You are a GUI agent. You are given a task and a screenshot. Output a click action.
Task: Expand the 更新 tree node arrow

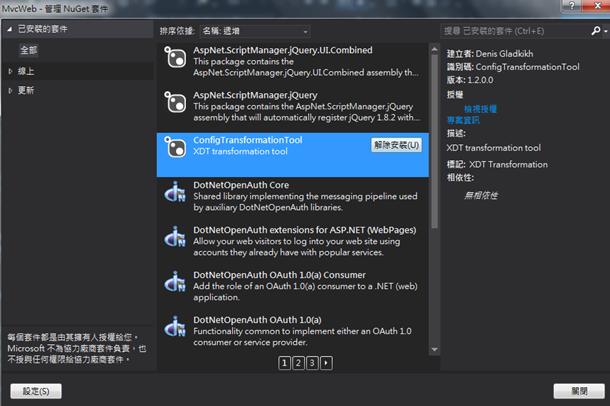pyautogui.click(x=10, y=90)
